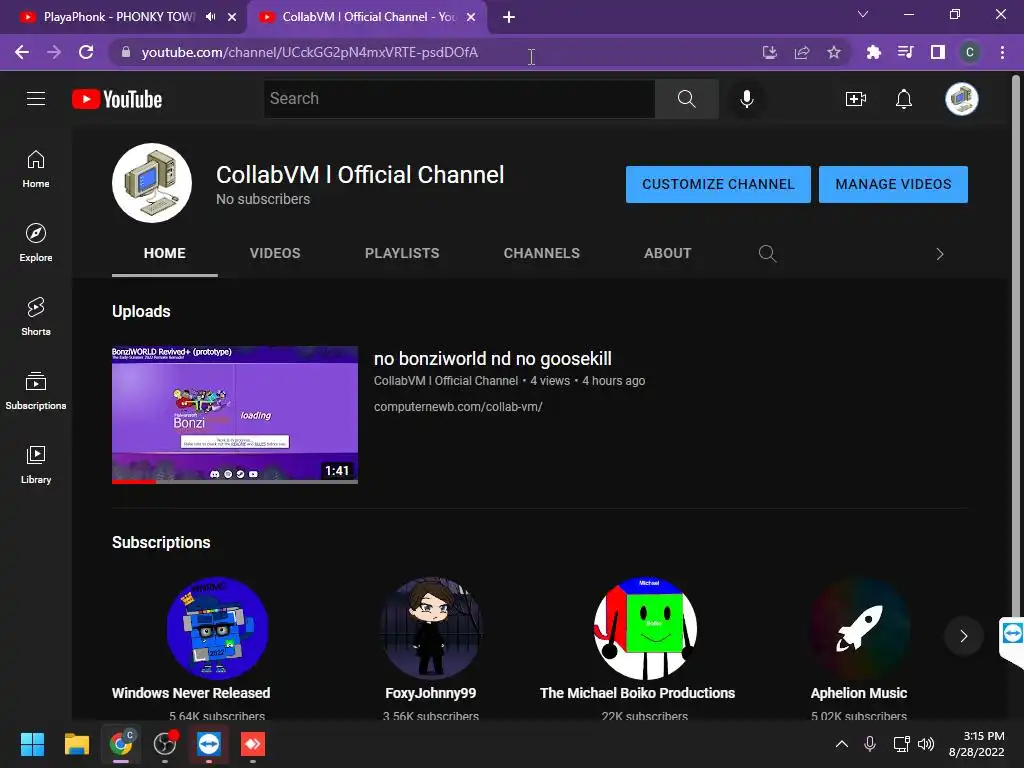Click CollabVM channel name under video title
The height and width of the screenshot is (768, 1024).
point(446,381)
